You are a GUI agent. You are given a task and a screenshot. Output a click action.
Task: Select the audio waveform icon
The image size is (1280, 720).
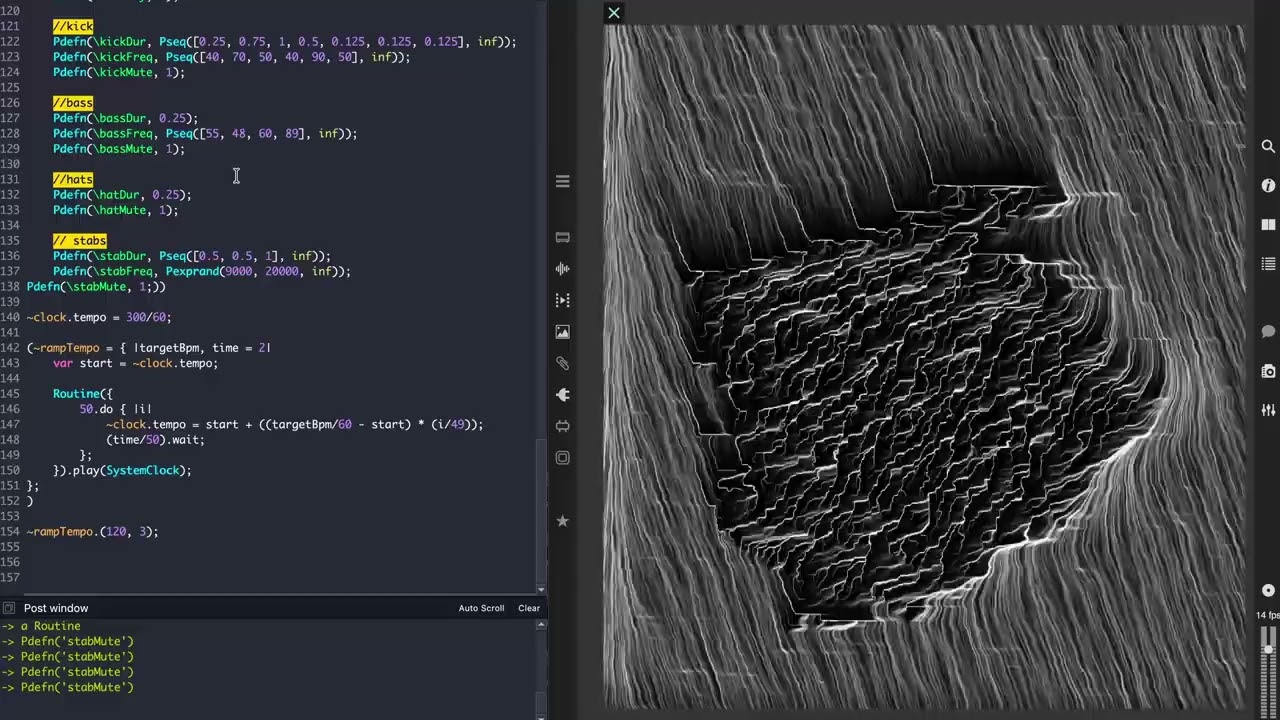(562, 268)
